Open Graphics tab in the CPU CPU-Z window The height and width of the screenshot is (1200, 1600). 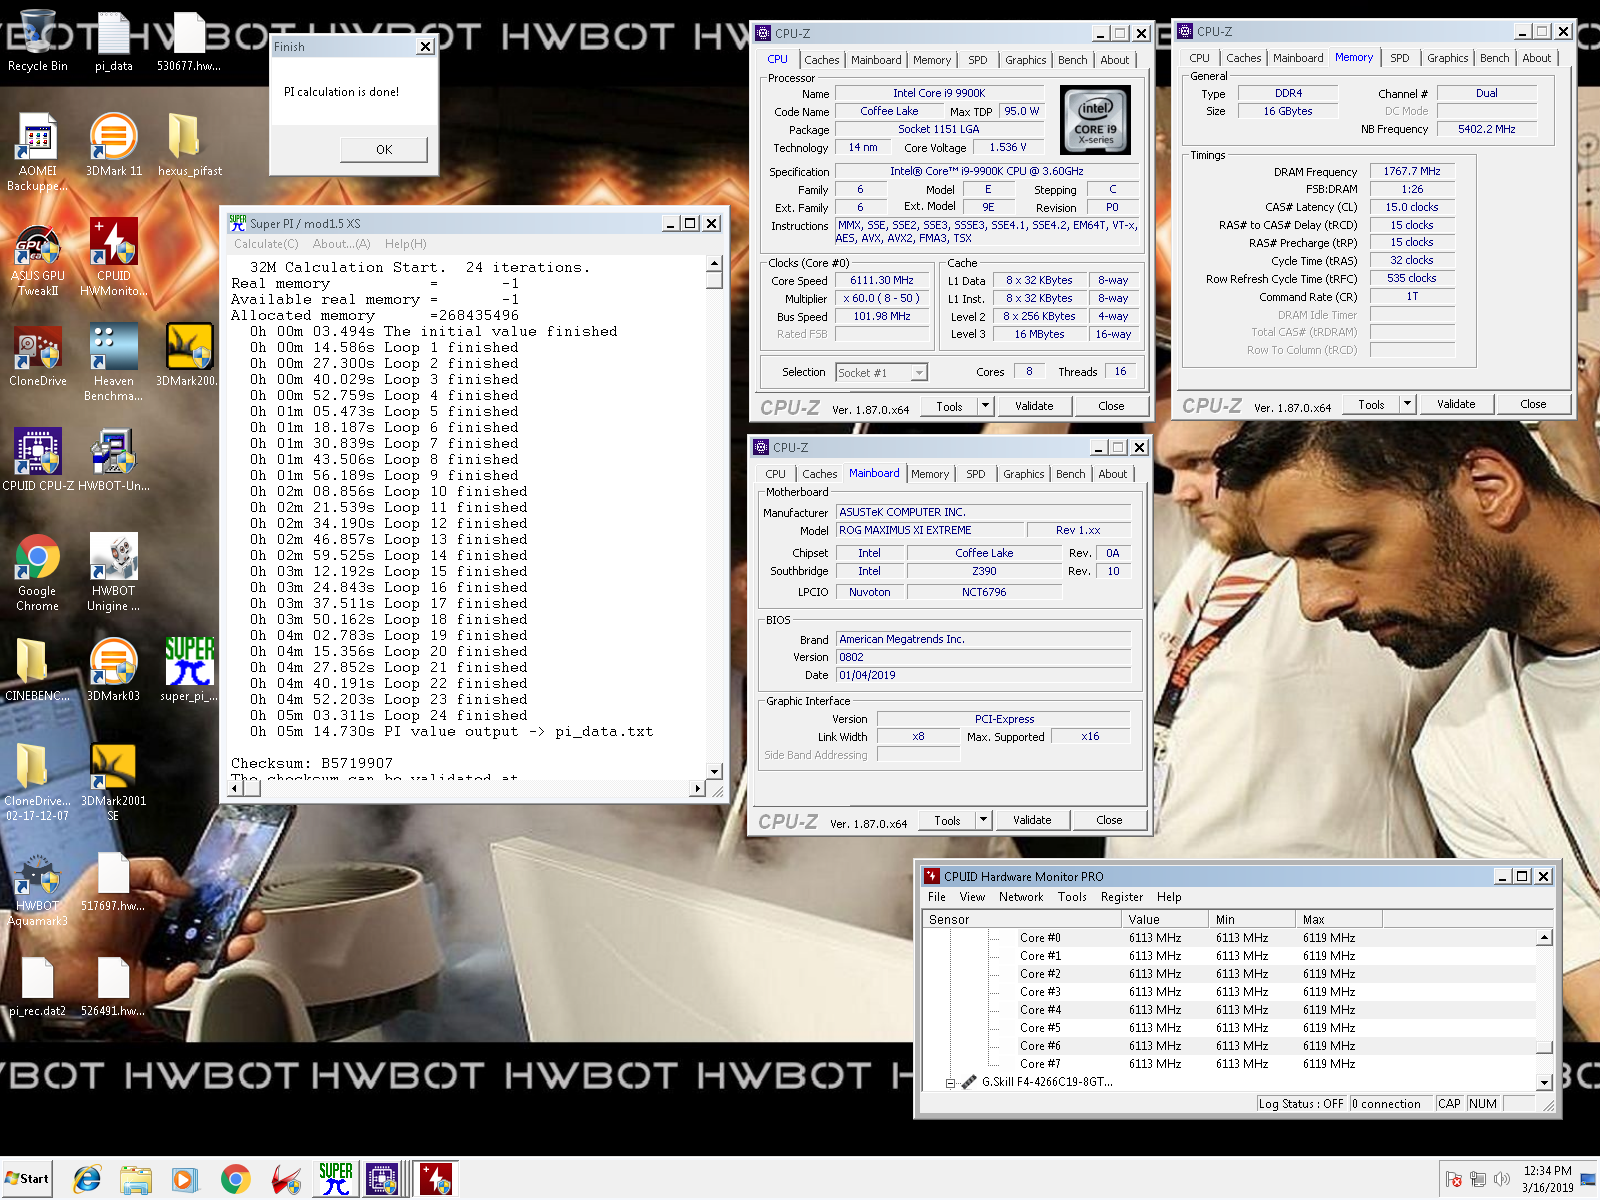click(1025, 60)
